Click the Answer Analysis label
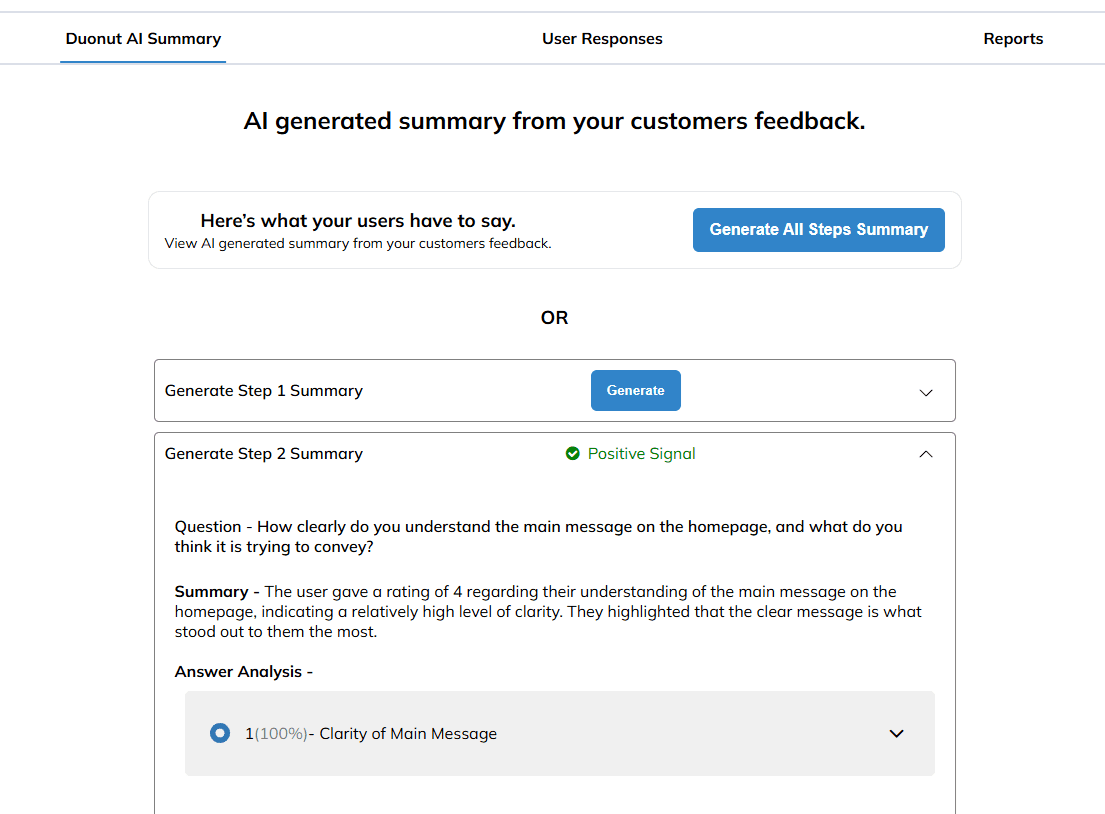The height and width of the screenshot is (814, 1105). pyautogui.click(x=243, y=672)
